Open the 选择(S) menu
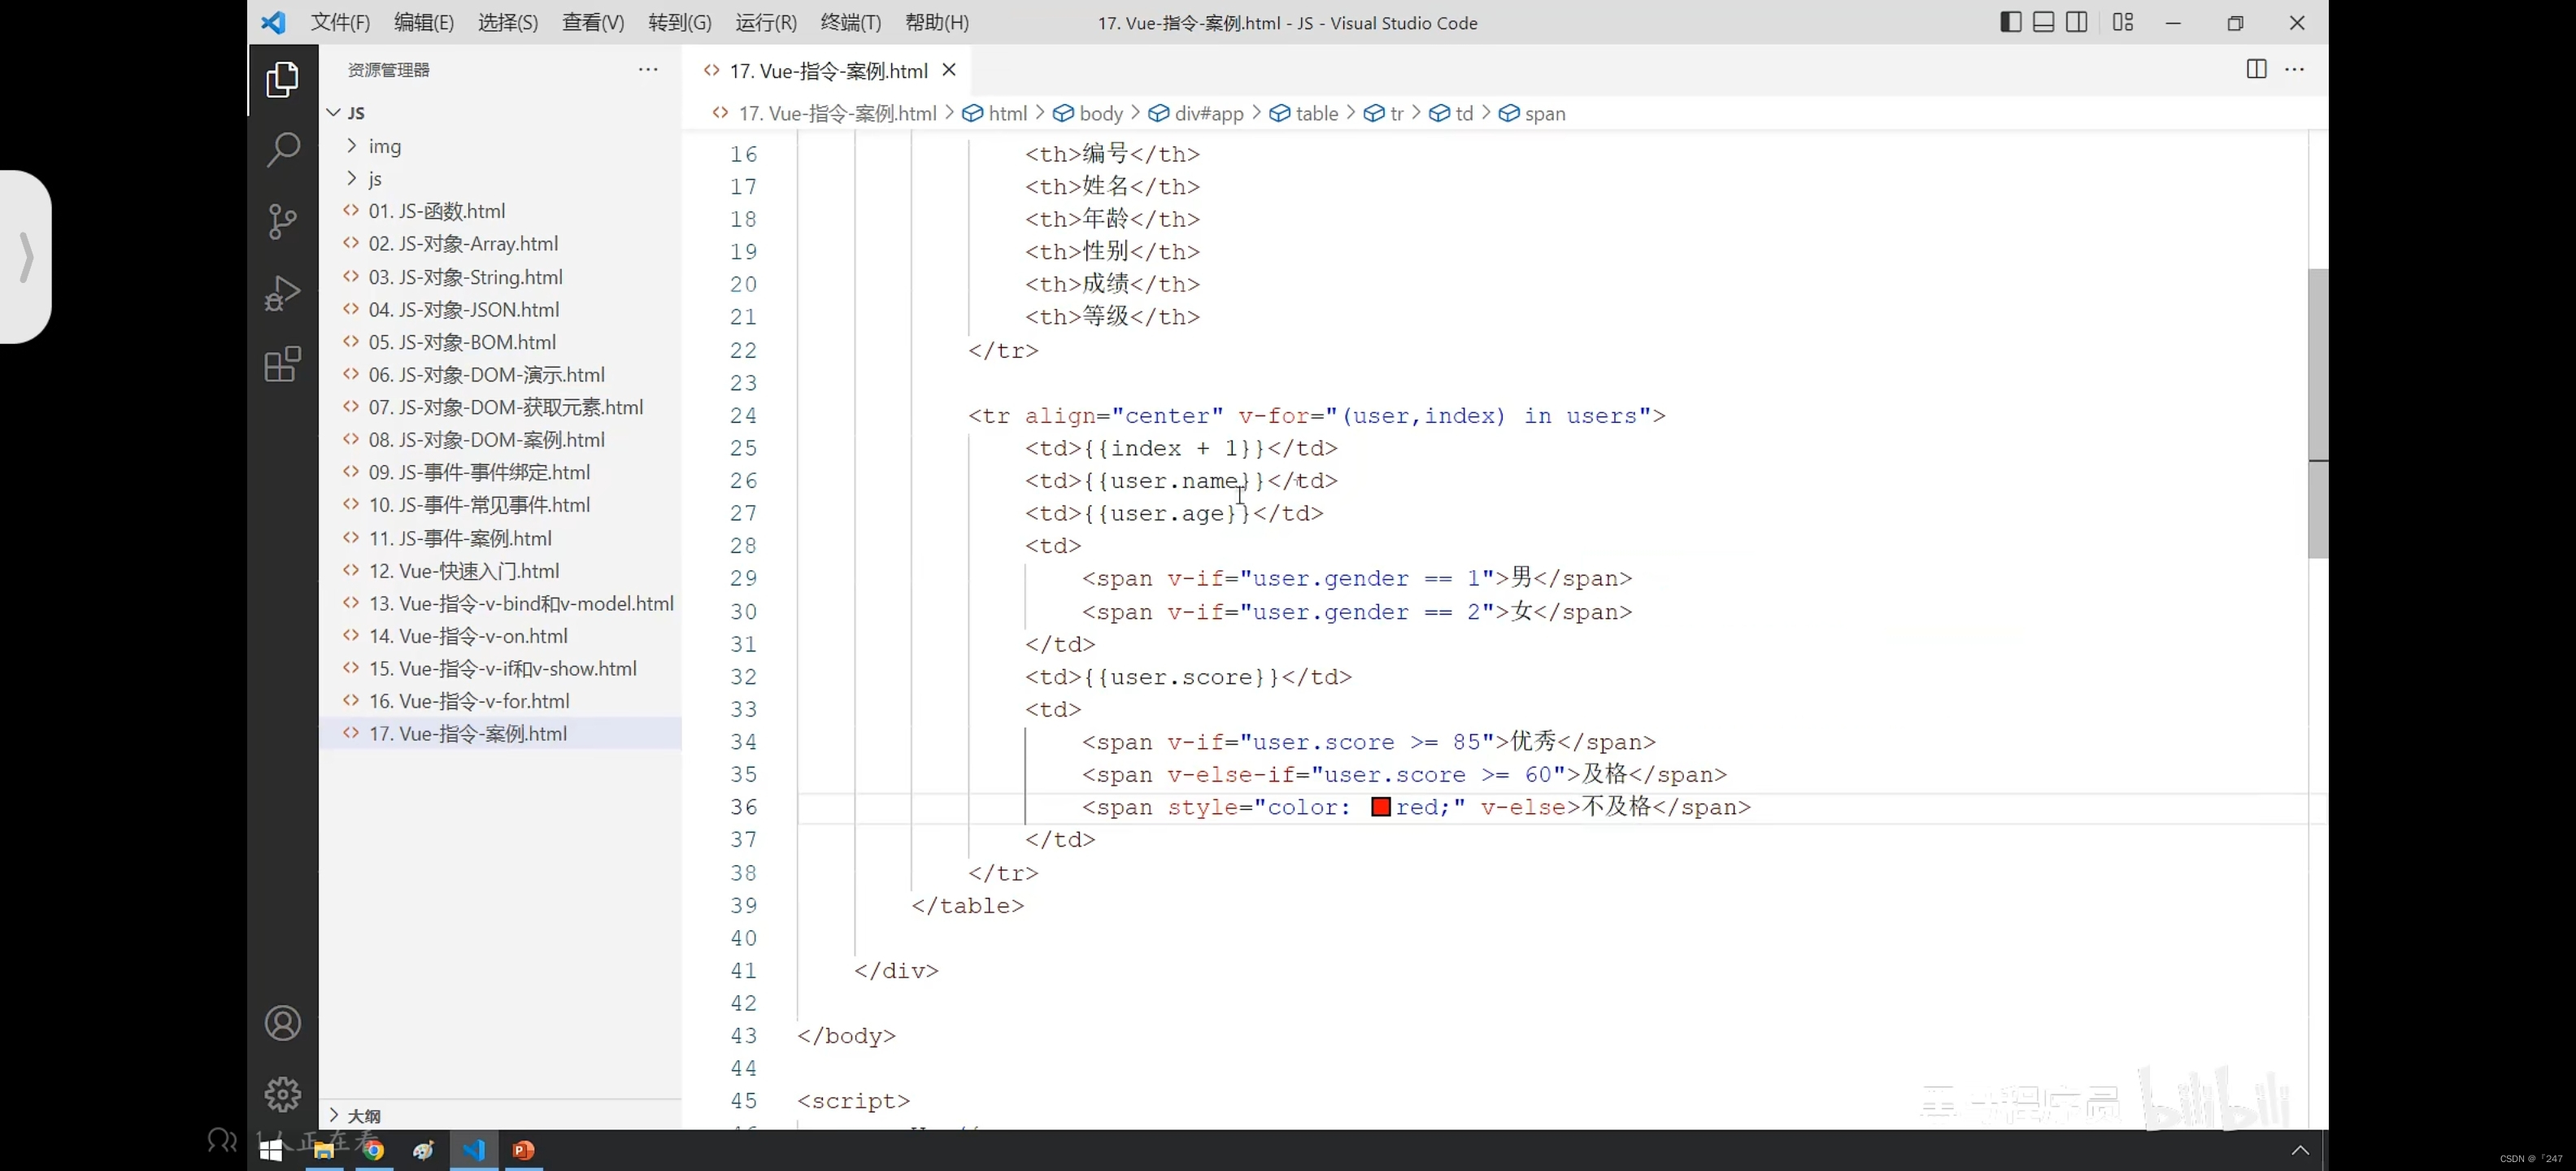The width and height of the screenshot is (2576, 1171). click(508, 22)
